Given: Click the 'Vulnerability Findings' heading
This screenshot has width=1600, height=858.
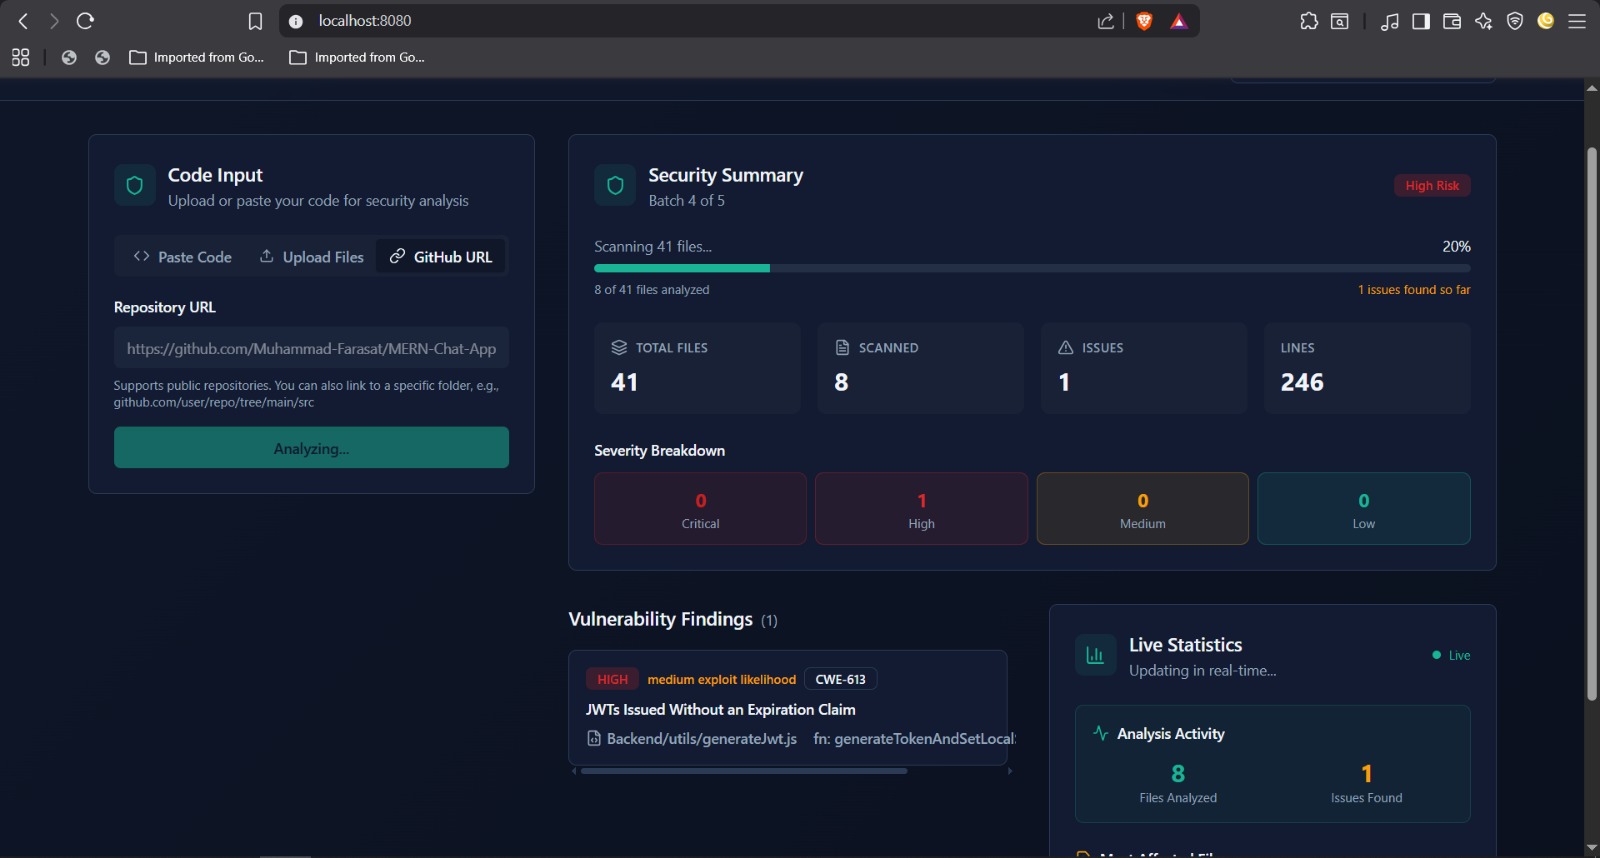Looking at the screenshot, I should (x=660, y=619).
